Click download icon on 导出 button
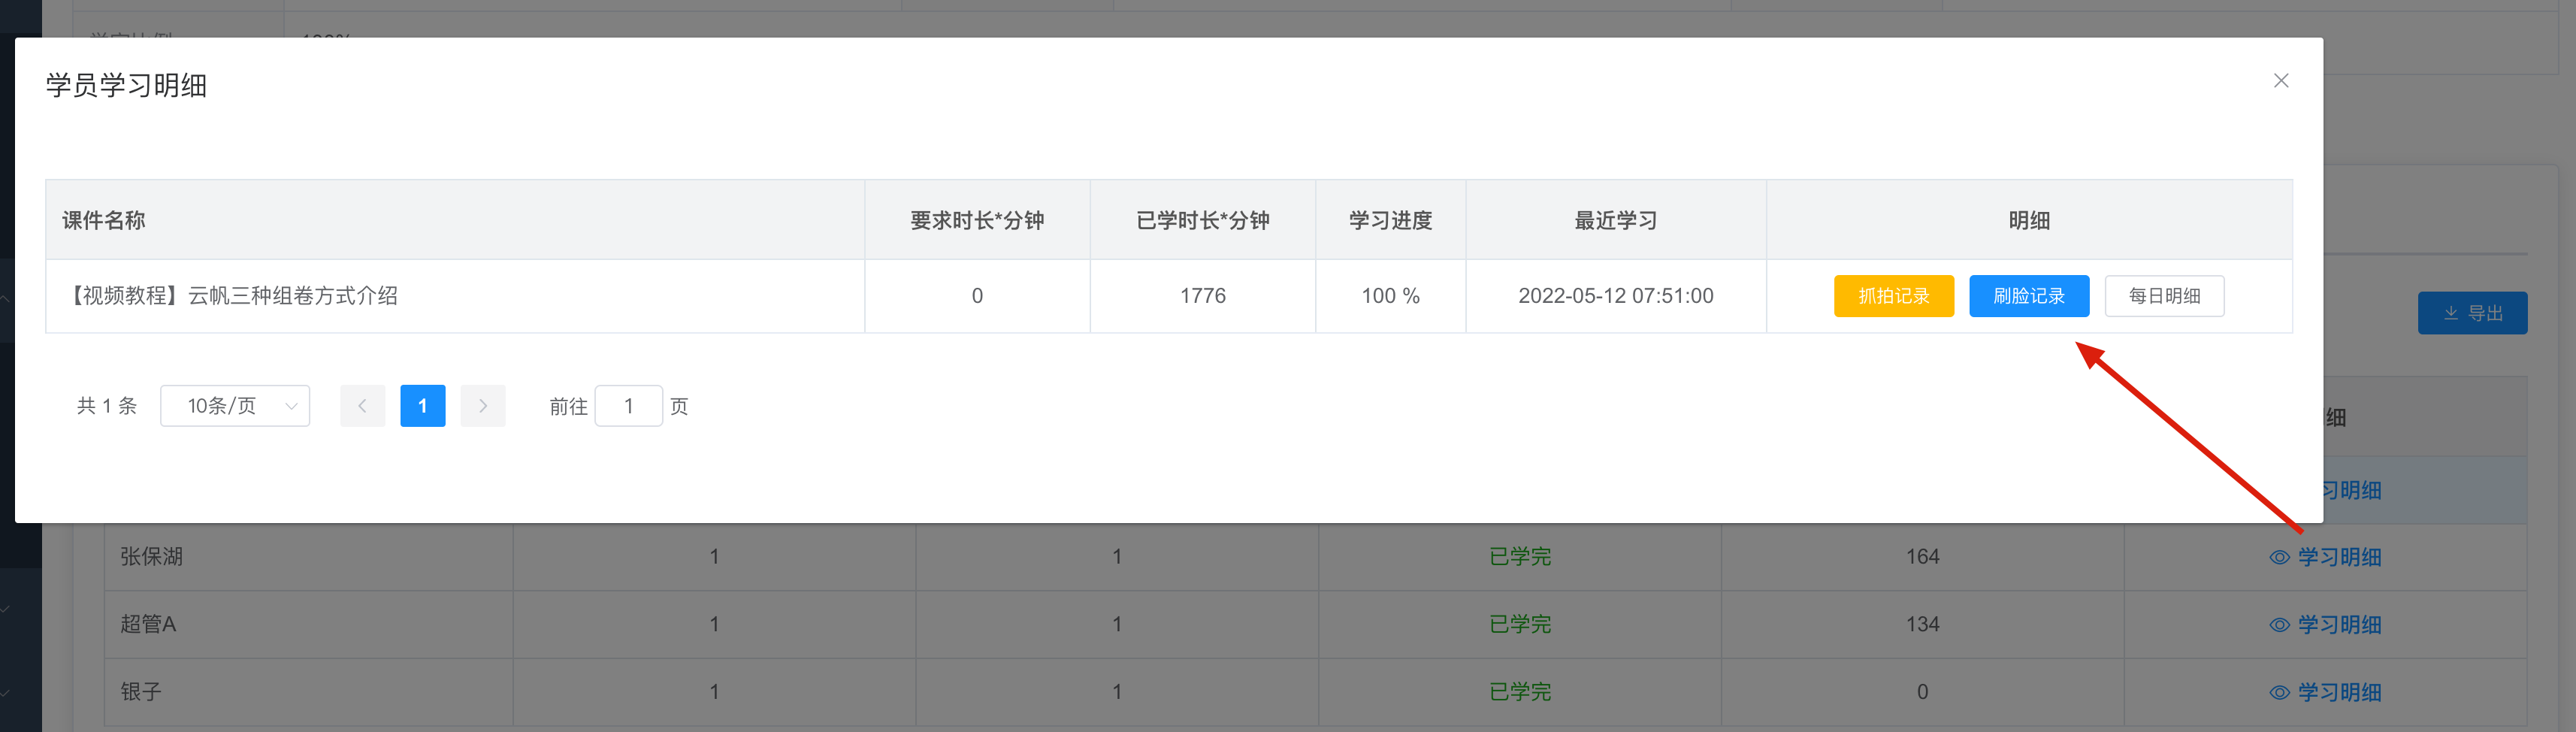Image resolution: width=2576 pixels, height=732 pixels. coord(2451,313)
